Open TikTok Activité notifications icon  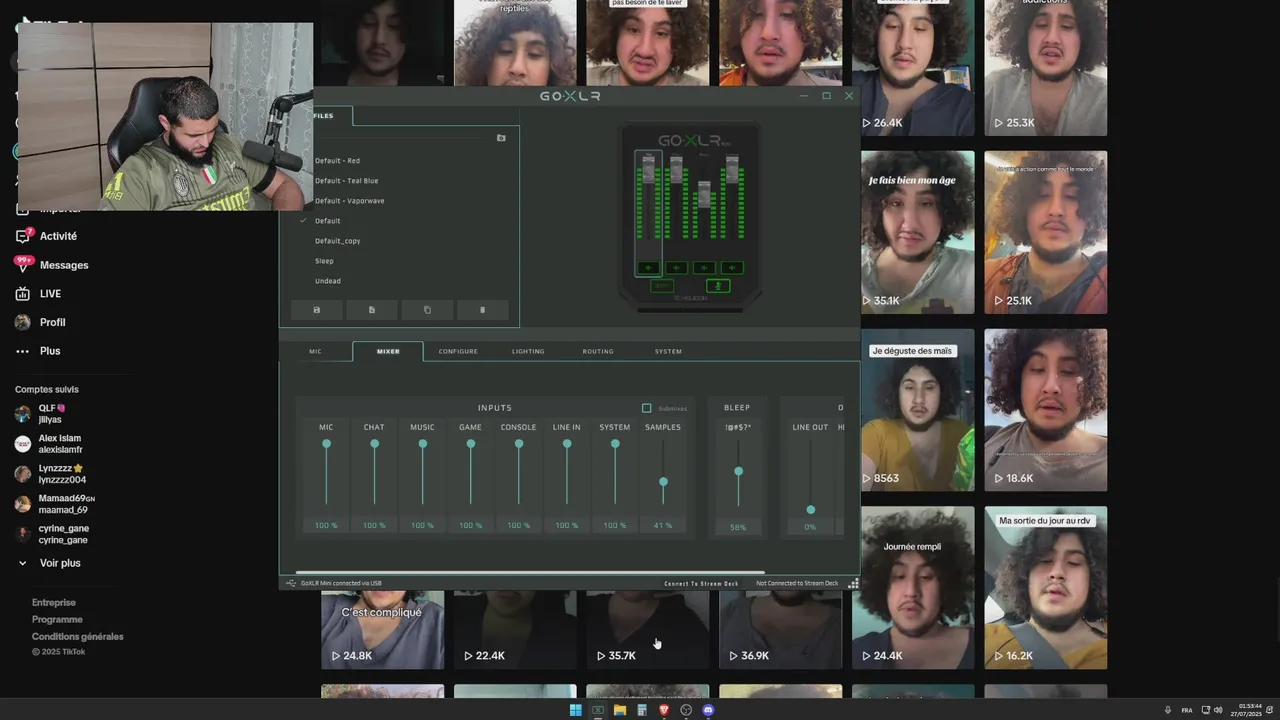[x=22, y=236]
